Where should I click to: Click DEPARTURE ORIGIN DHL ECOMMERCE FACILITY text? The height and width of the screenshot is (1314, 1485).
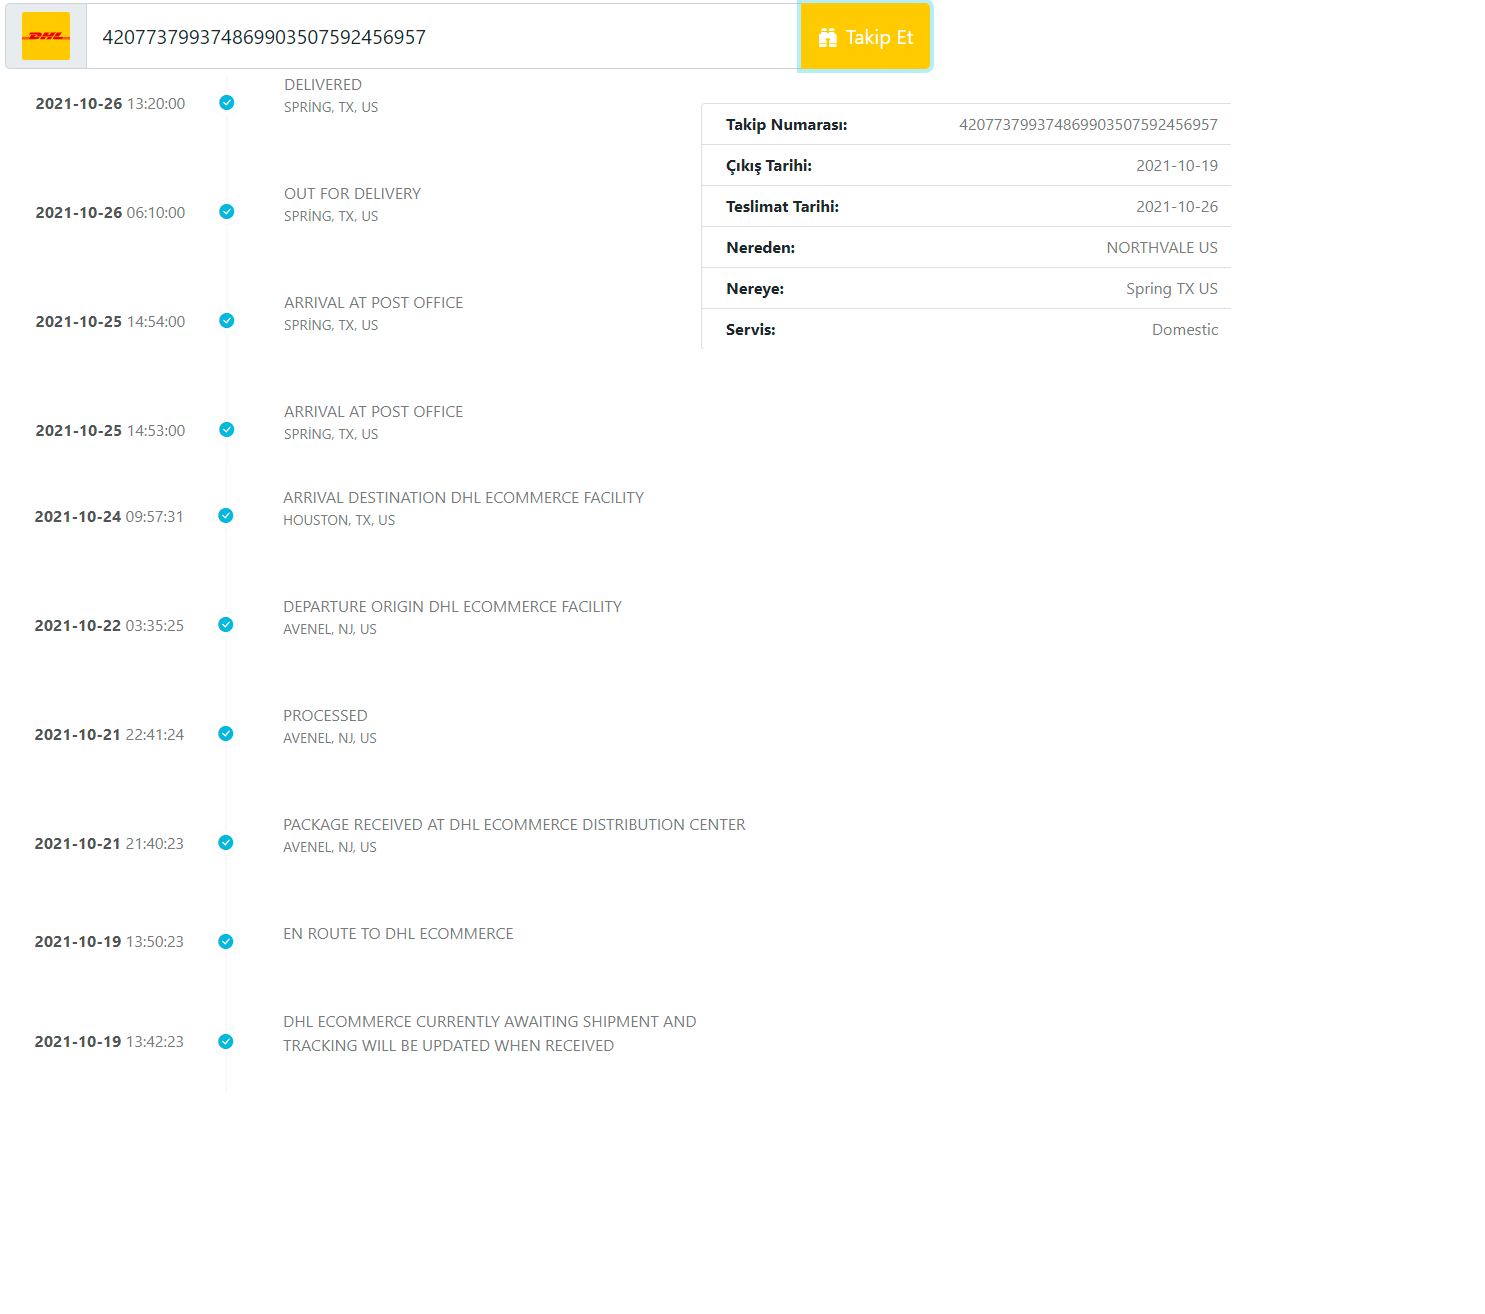pos(452,607)
